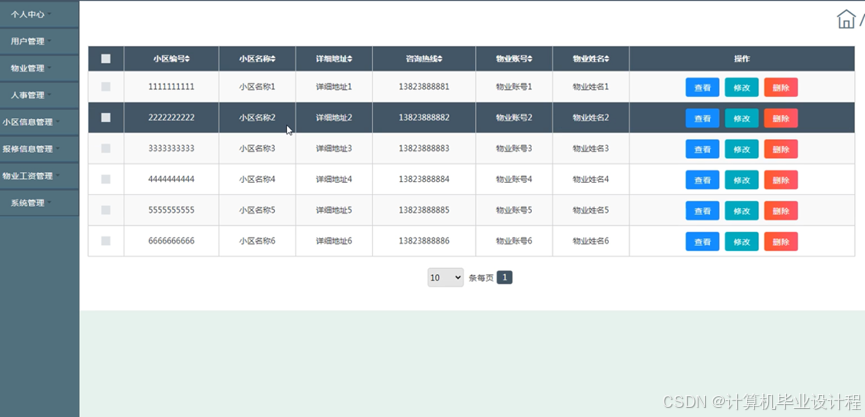Sort by 小区名称 column header
Viewport: 865px width, 417px height.
tap(257, 58)
